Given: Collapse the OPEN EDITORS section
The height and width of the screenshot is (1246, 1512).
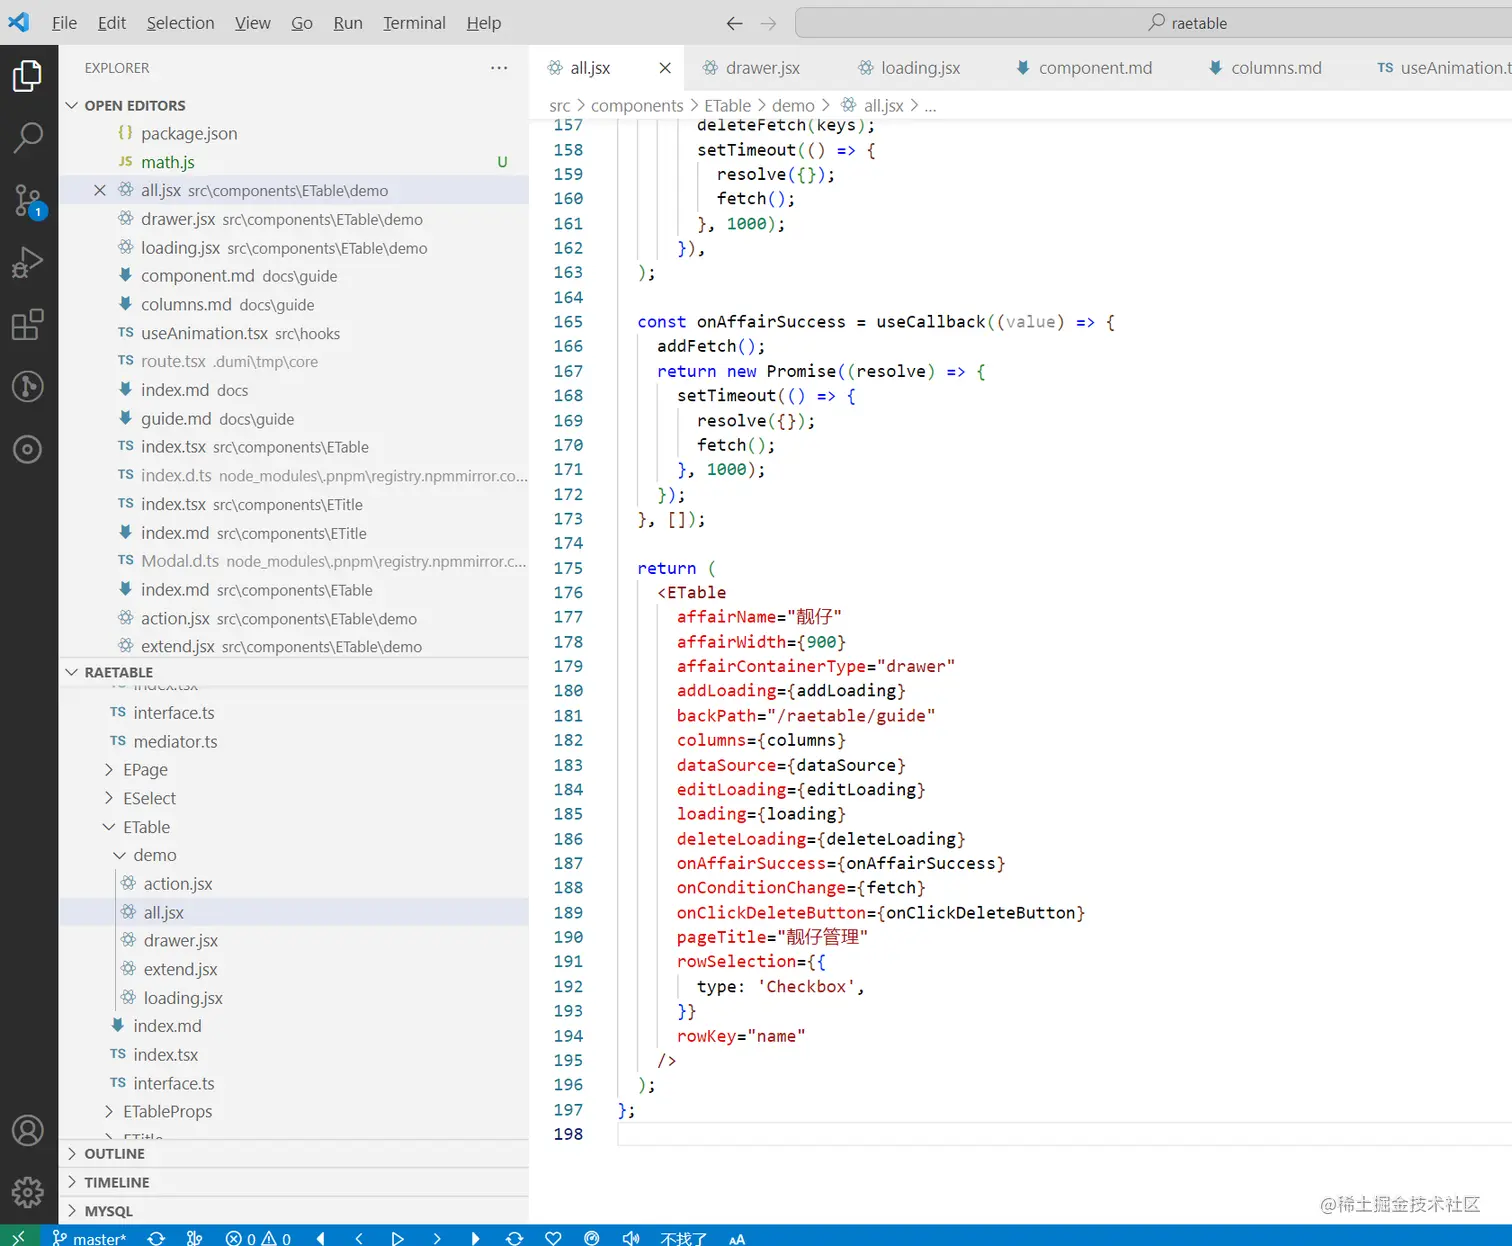Looking at the screenshot, I should pyautogui.click(x=72, y=105).
